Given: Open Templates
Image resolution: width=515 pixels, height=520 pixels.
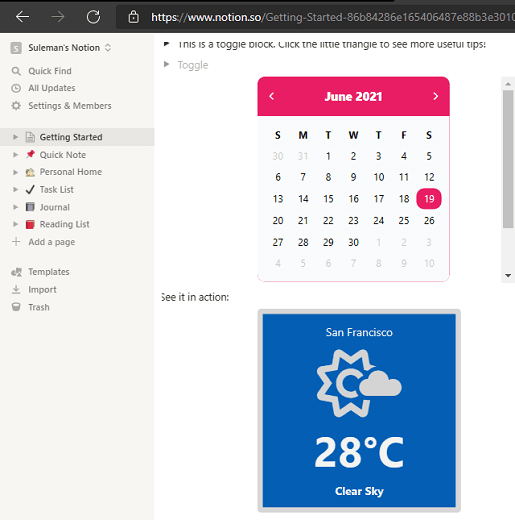Looking at the screenshot, I should click(49, 272).
